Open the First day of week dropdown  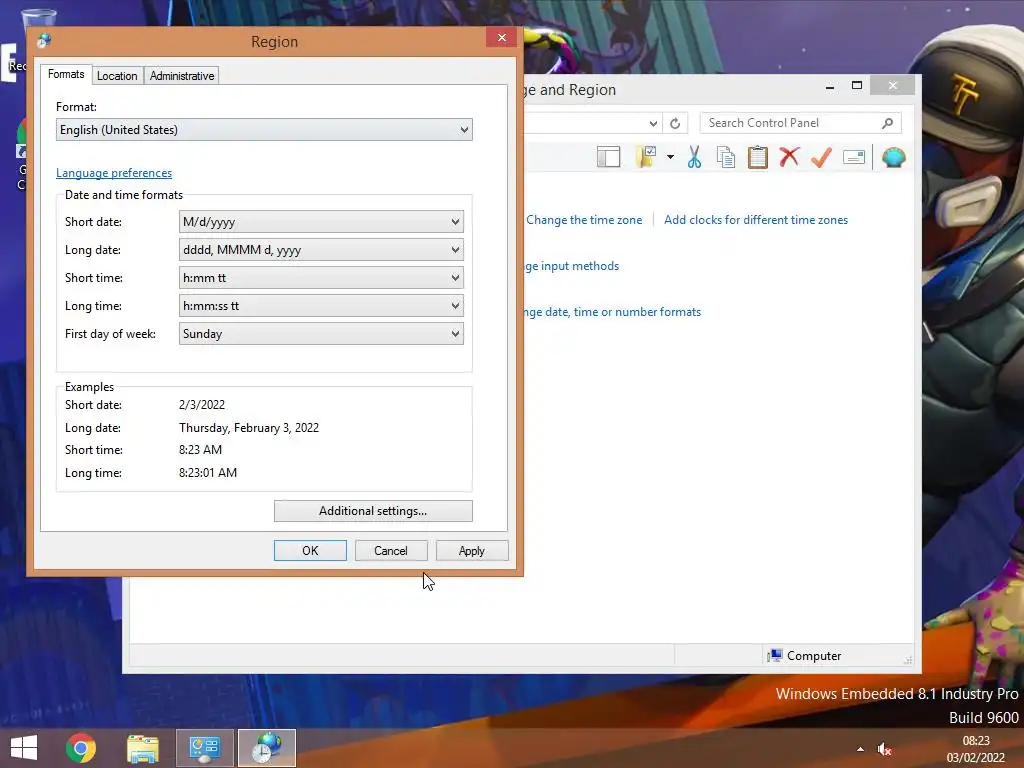click(321, 334)
